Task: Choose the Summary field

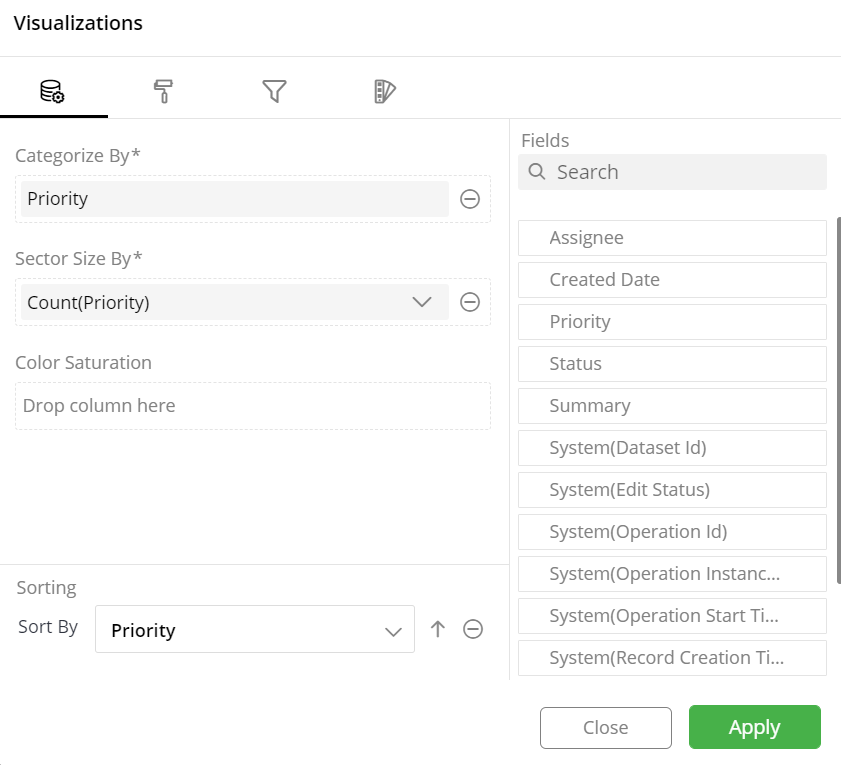Action: tap(672, 406)
